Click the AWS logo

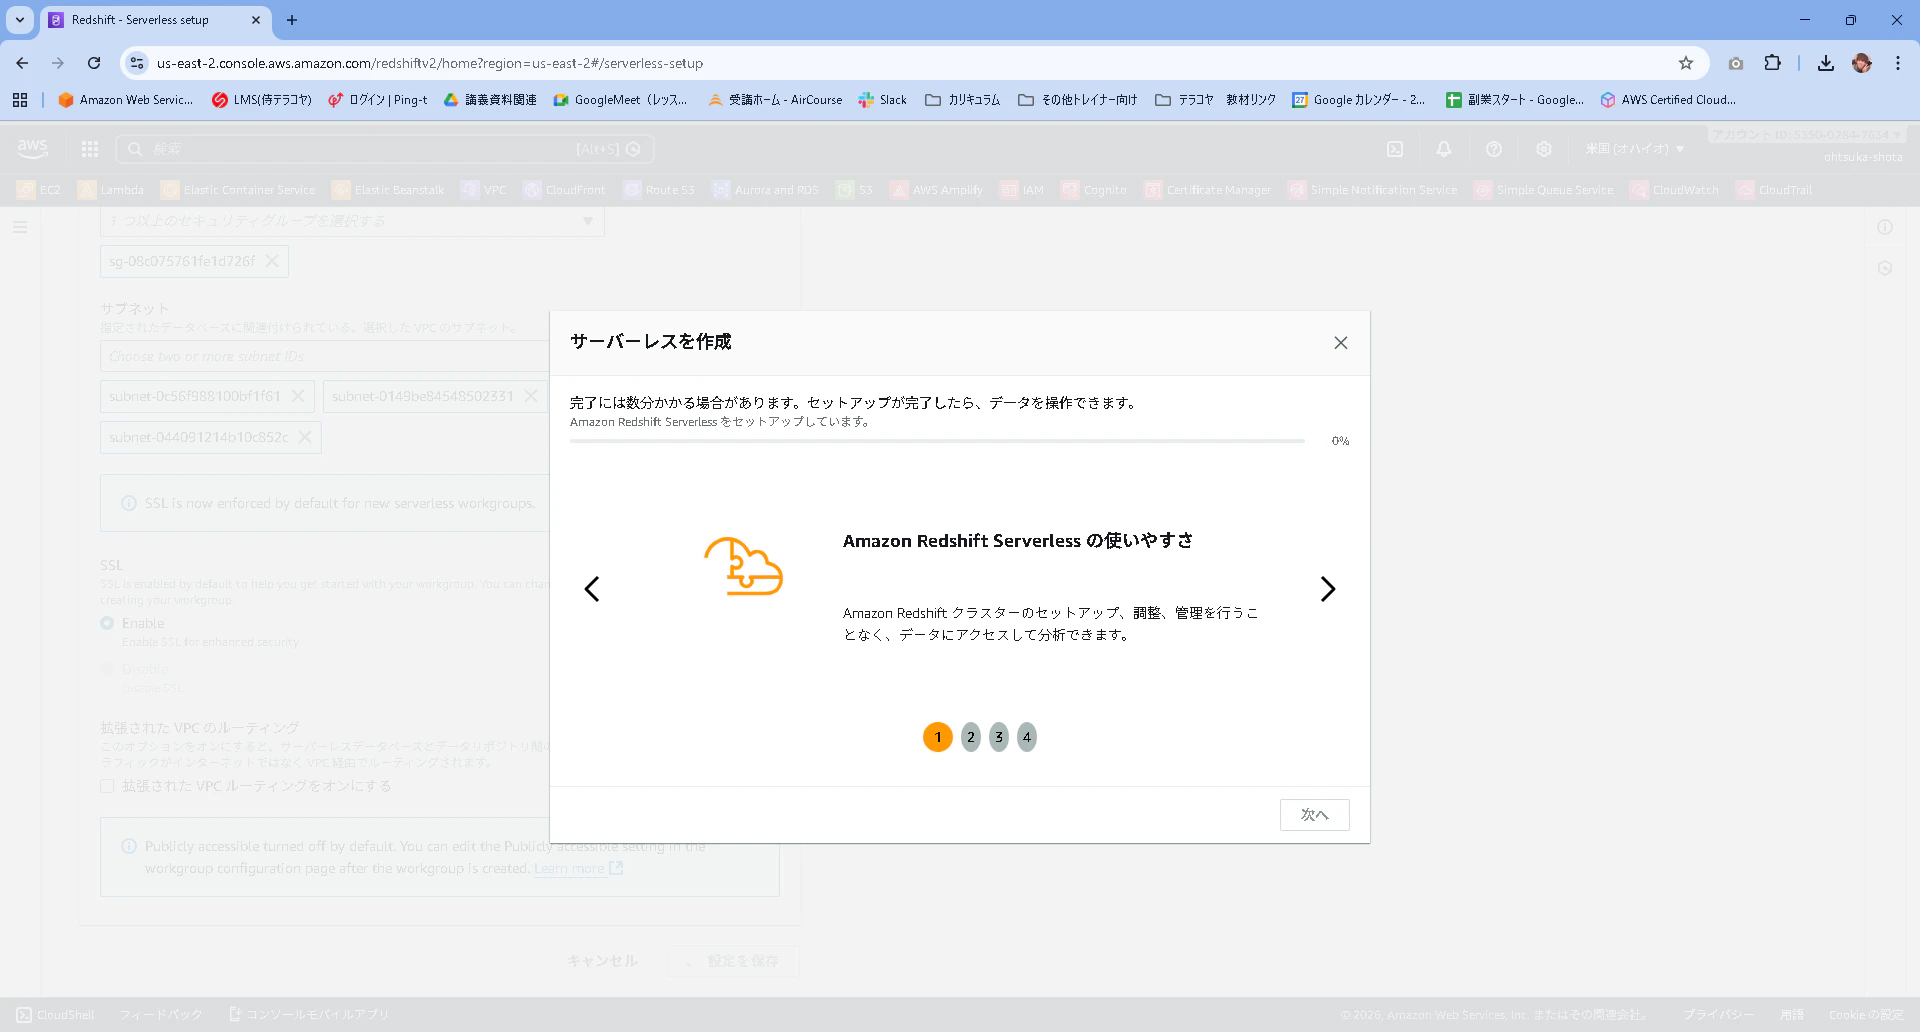click(x=32, y=149)
